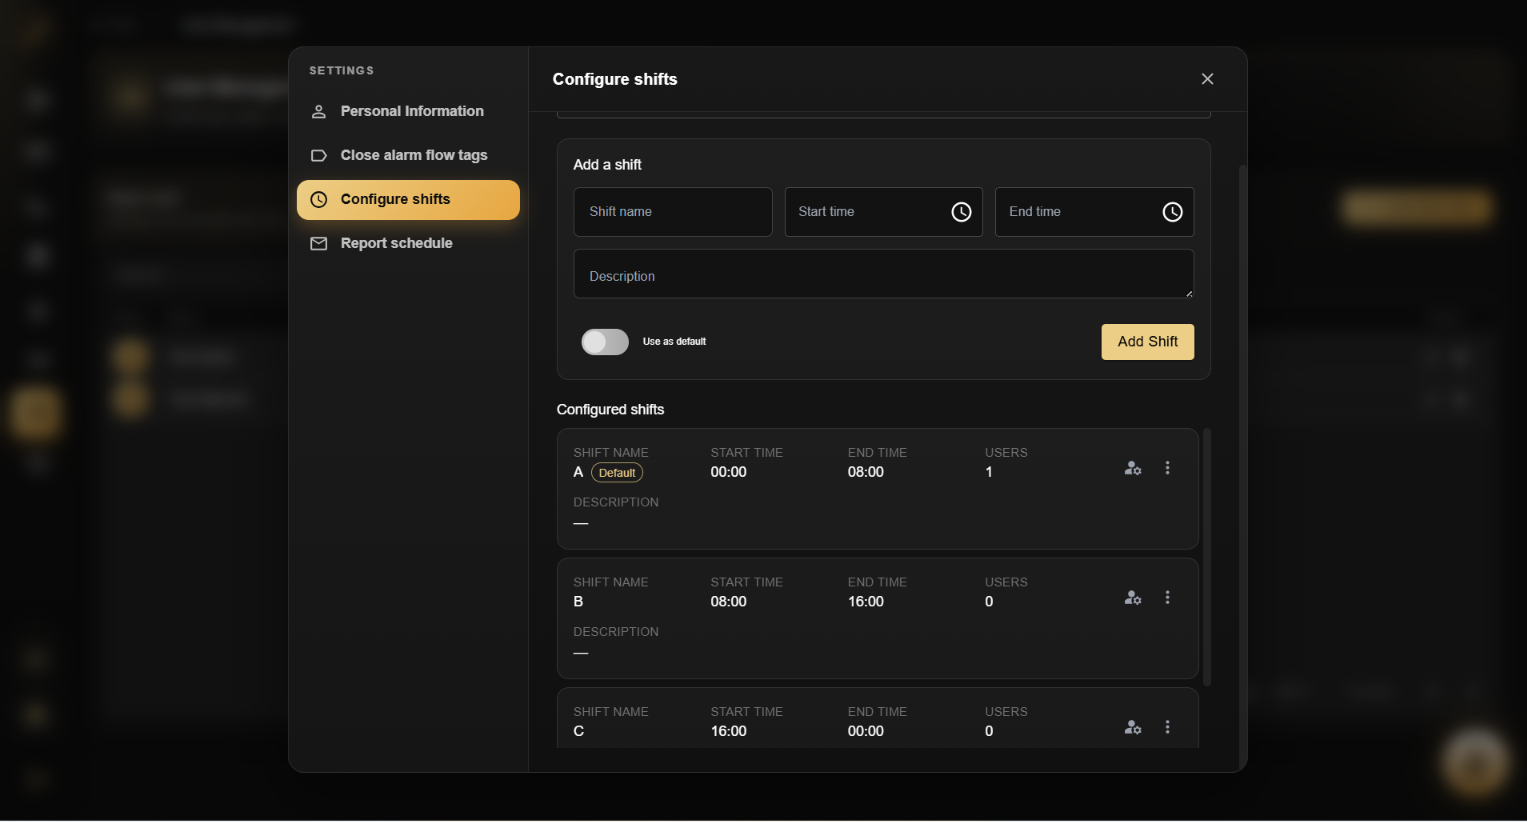Click the Add Shift button
Image resolution: width=1527 pixels, height=822 pixels.
click(x=1147, y=342)
